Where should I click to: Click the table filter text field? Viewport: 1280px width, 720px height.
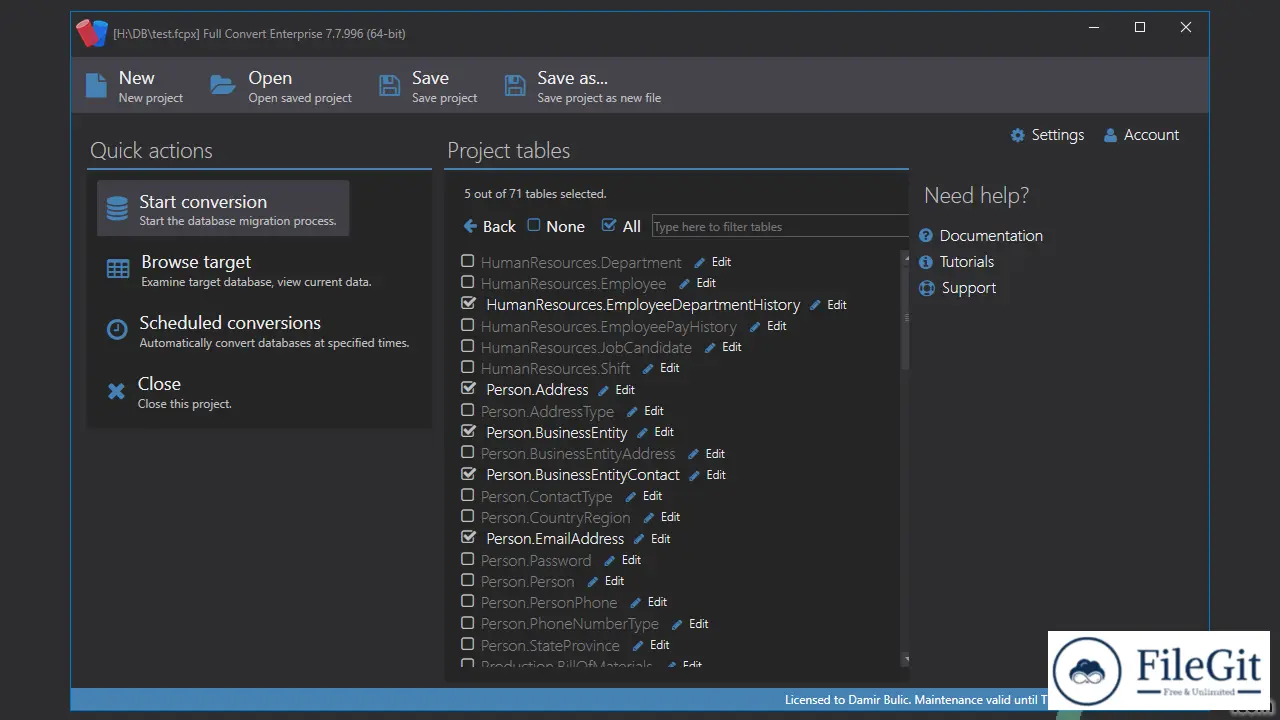click(x=780, y=226)
